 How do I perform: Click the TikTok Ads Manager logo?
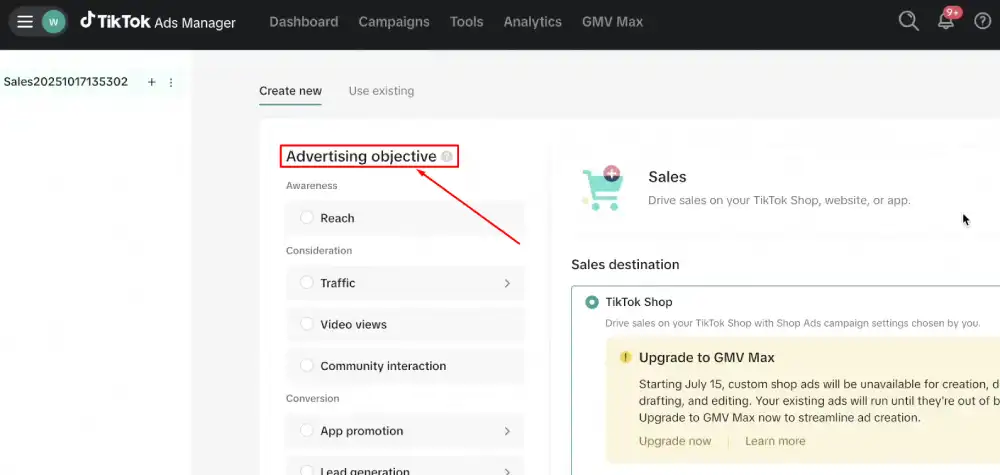pyautogui.click(x=158, y=22)
